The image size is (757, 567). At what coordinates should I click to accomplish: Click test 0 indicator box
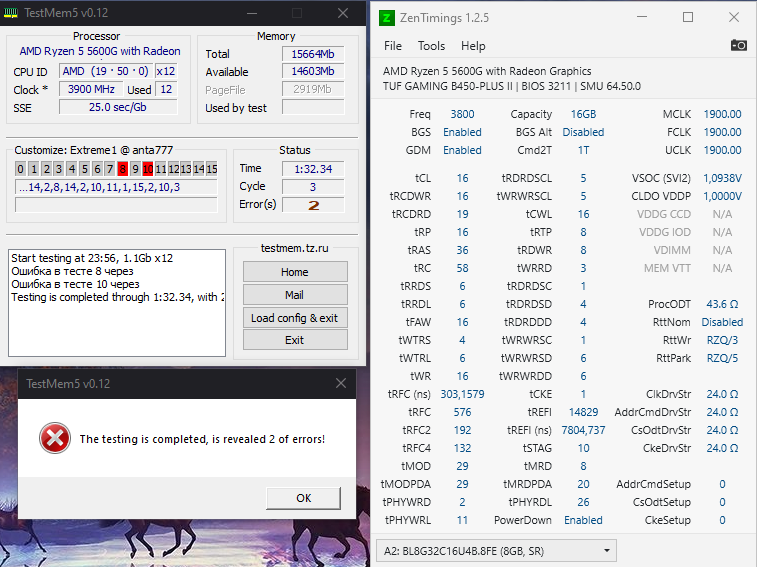click(x=20, y=169)
